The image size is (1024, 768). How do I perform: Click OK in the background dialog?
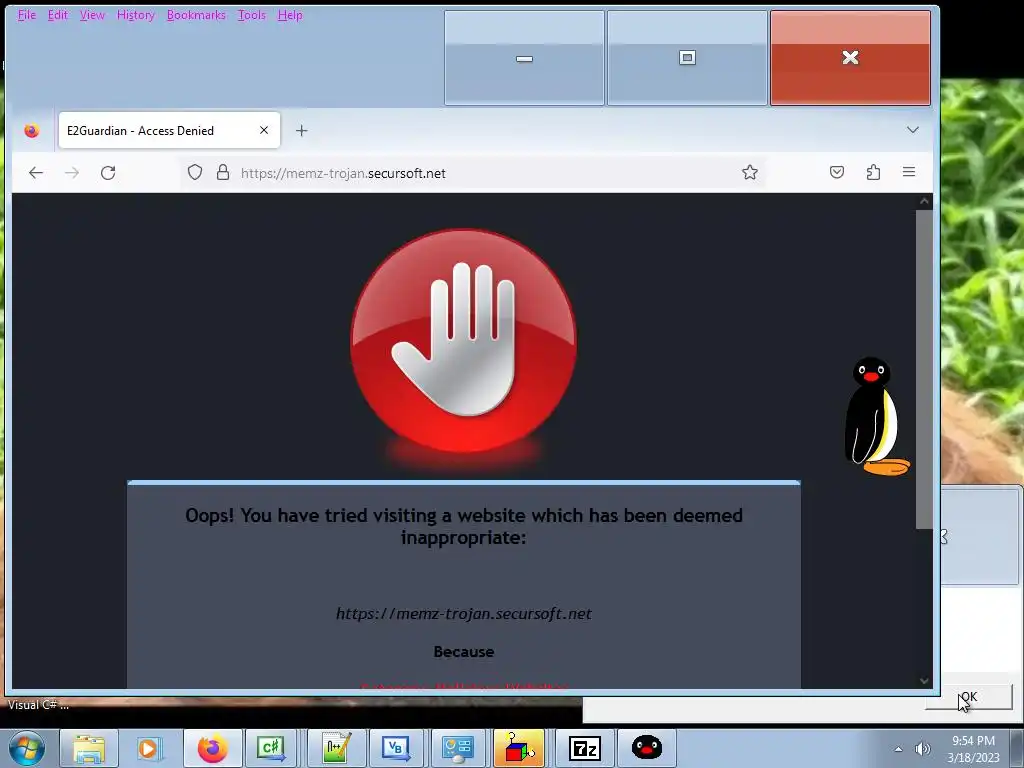pos(969,697)
